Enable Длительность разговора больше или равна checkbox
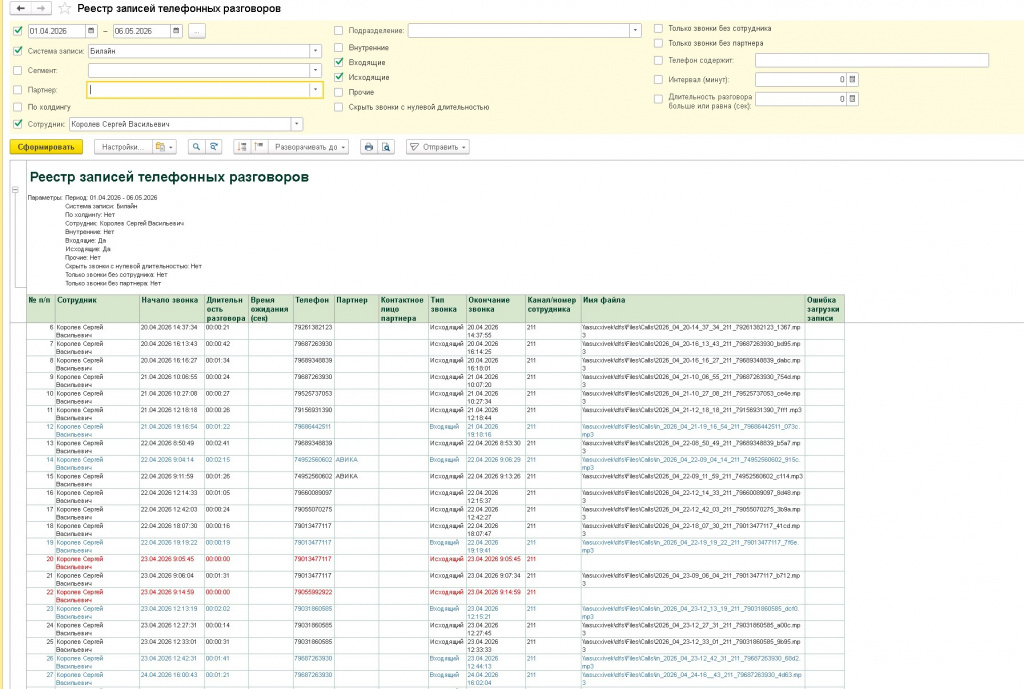The image size is (1024, 689). (x=658, y=99)
